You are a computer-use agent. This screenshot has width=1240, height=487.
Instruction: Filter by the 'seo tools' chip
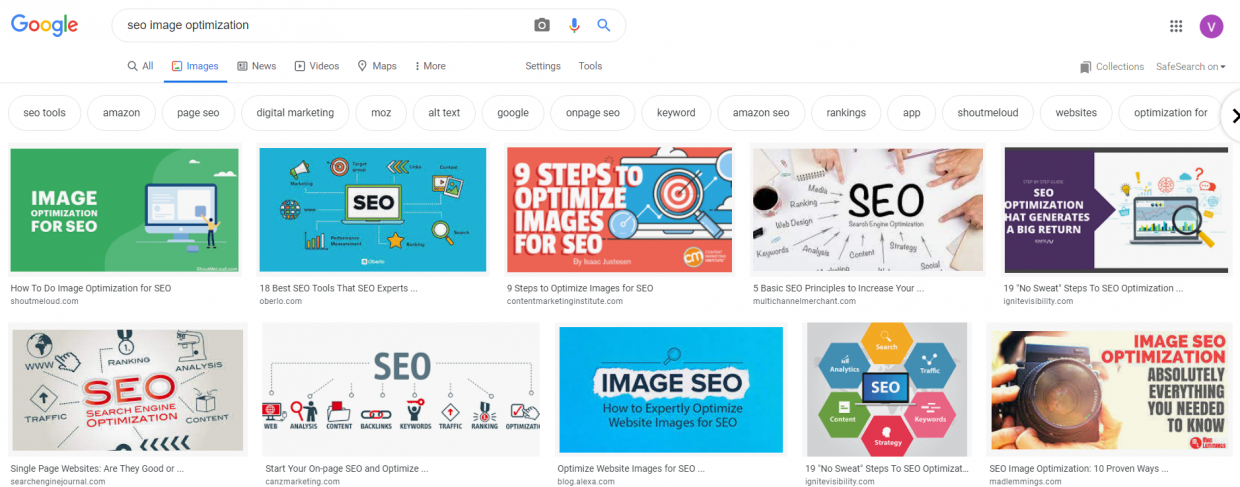pos(45,113)
